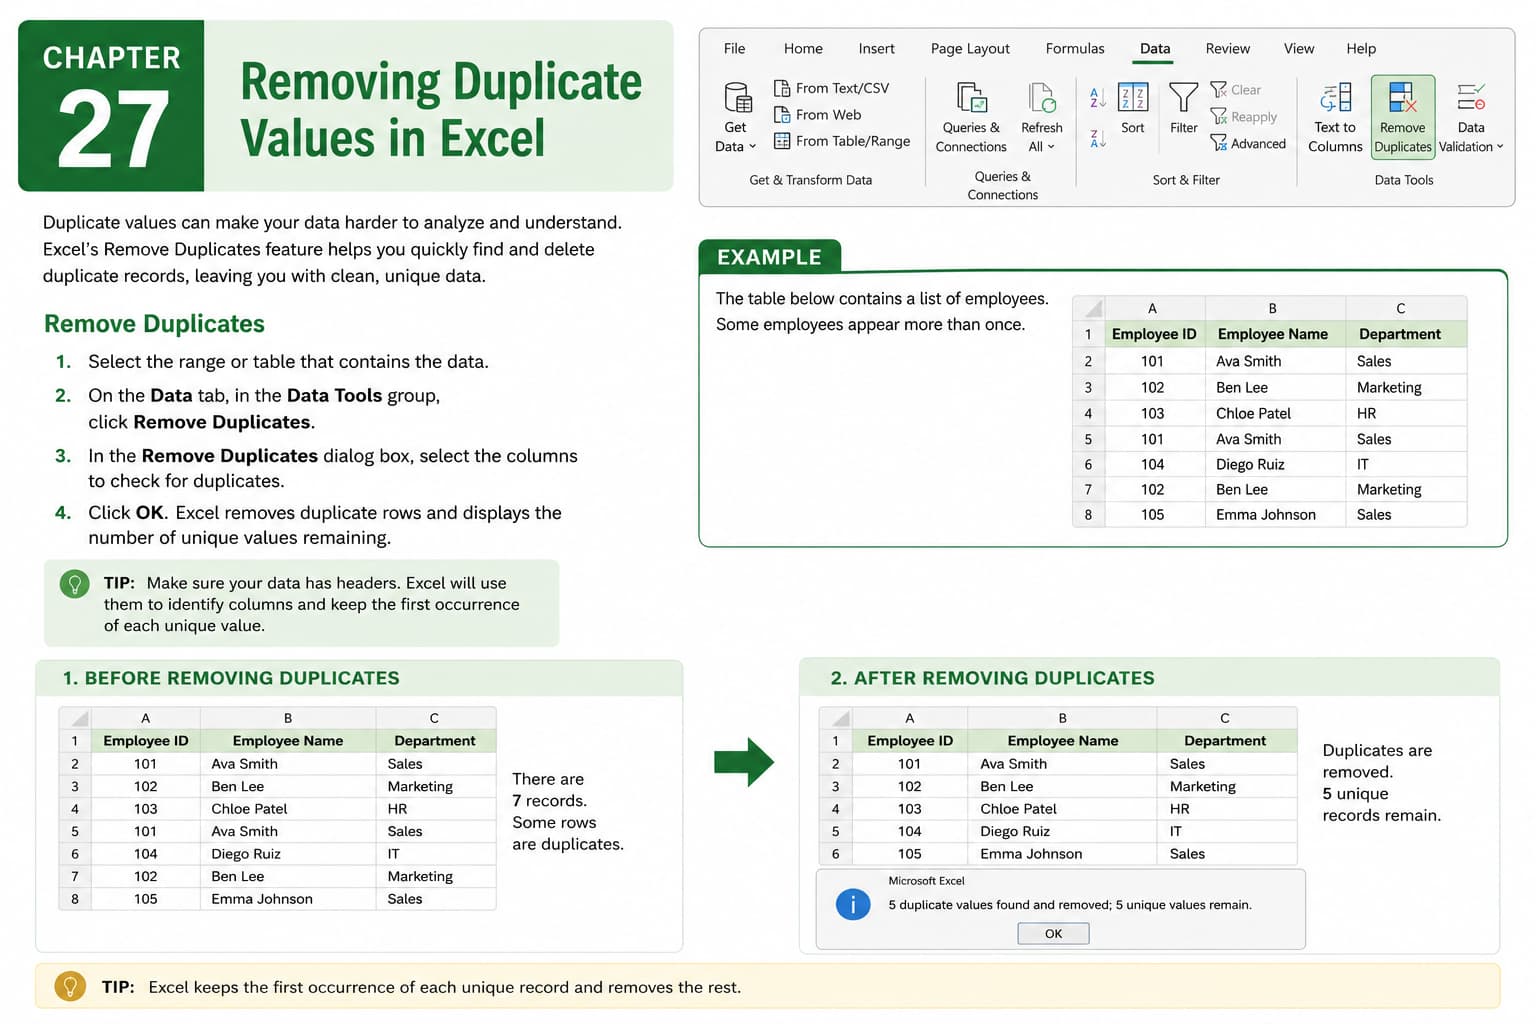Click the Remove Duplicates ribbon button
This screenshot has width=1536, height=1024.
pos(1403,117)
